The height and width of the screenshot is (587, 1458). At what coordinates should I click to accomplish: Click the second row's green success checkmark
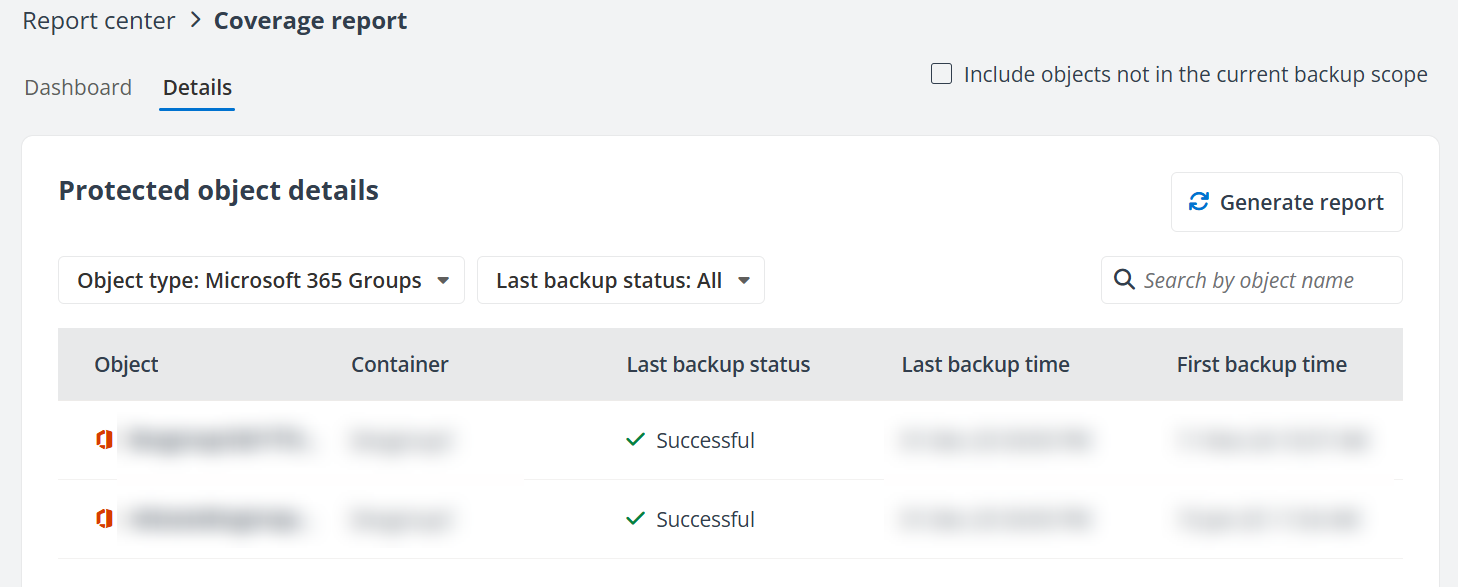click(635, 518)
